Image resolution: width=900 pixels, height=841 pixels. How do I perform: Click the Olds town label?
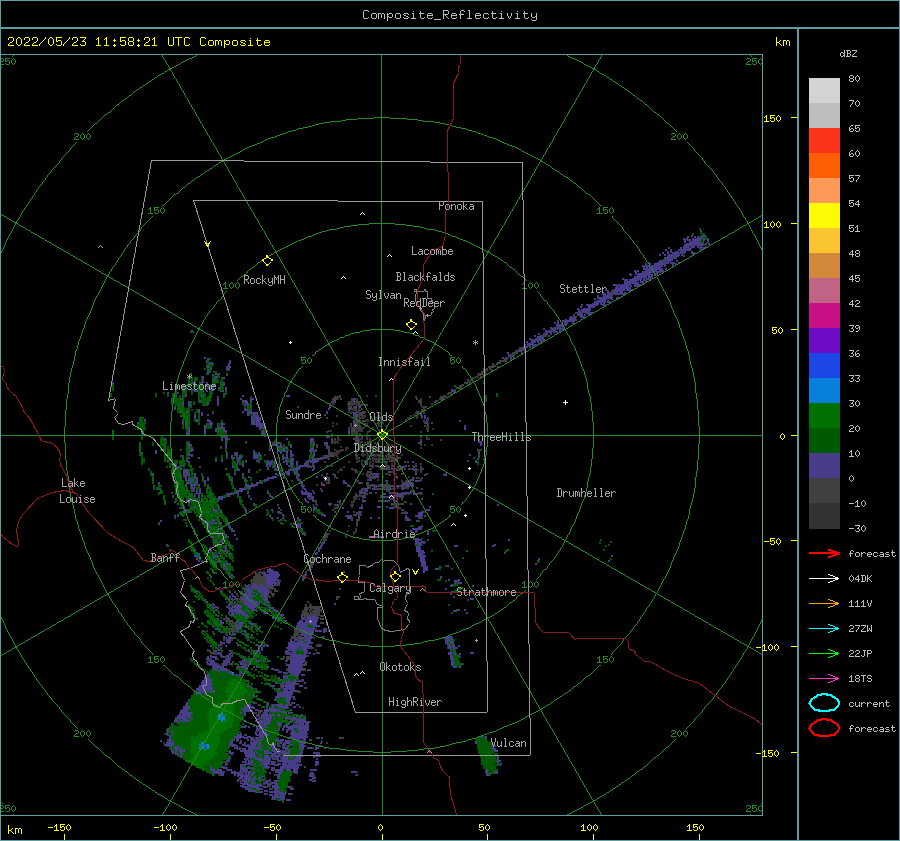click(x=381, y=417)
